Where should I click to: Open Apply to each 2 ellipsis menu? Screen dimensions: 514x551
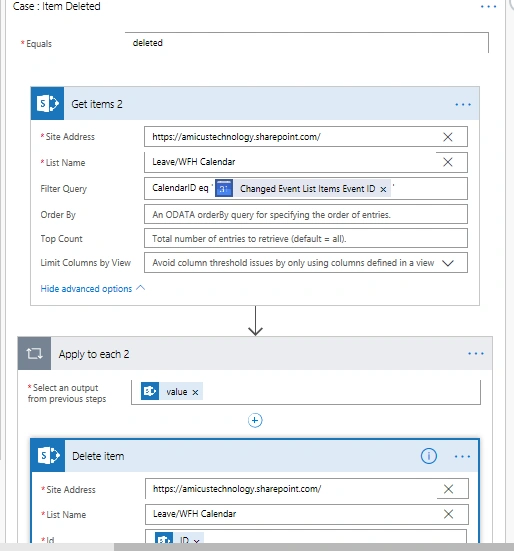tap(476, 354)
